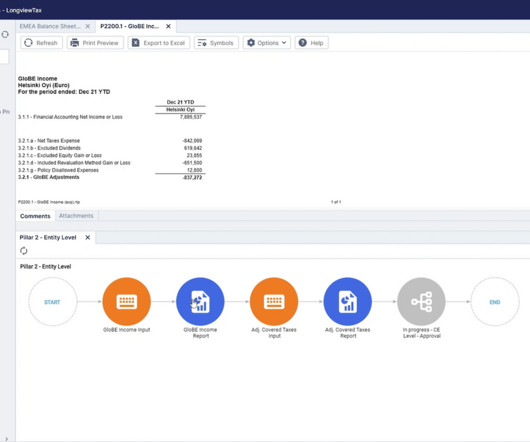This screenshot has width=530, height=442.
Task: Expand the left sidebar chevron at bottom
Action: [x=7, y=439]
